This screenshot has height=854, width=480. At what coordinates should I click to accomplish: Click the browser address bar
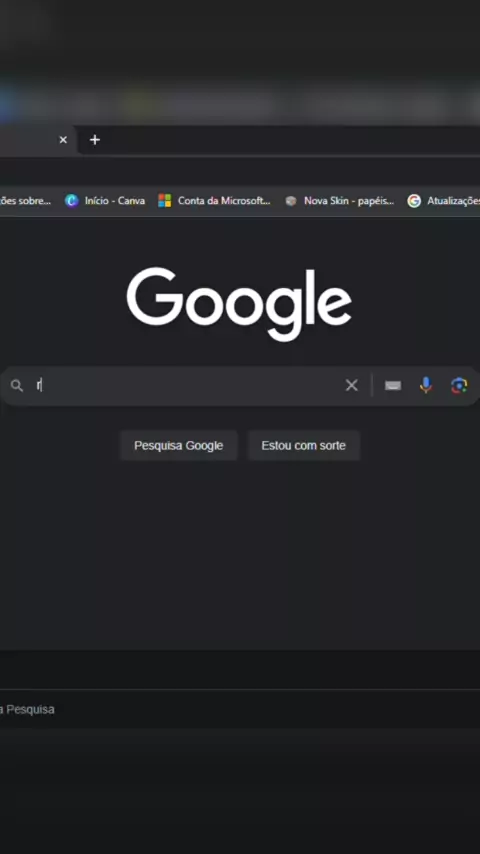coord(240,170)
